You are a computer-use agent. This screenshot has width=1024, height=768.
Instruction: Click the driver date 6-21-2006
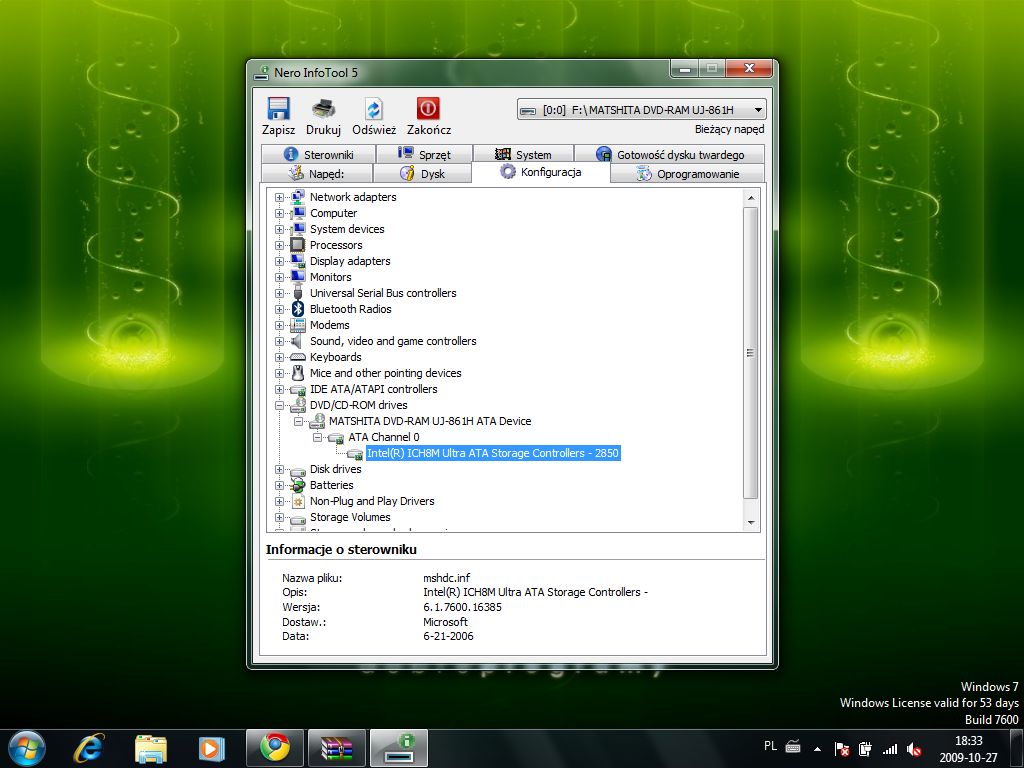pyautogui.click(x=448, y=636)
